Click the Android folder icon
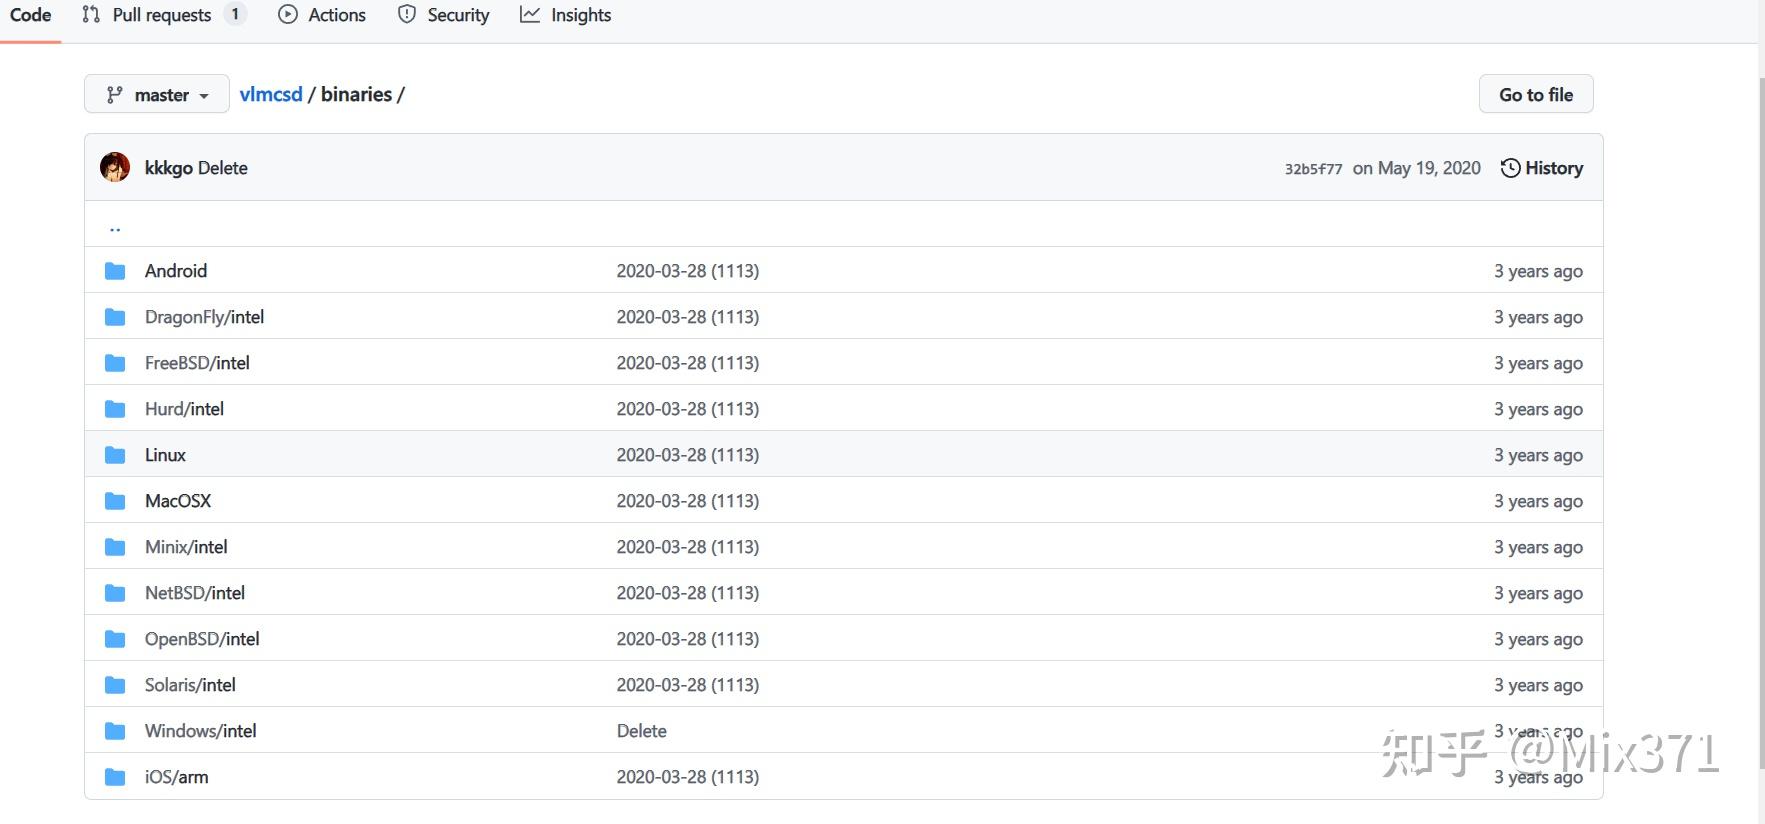 click(x=115, y=271)
